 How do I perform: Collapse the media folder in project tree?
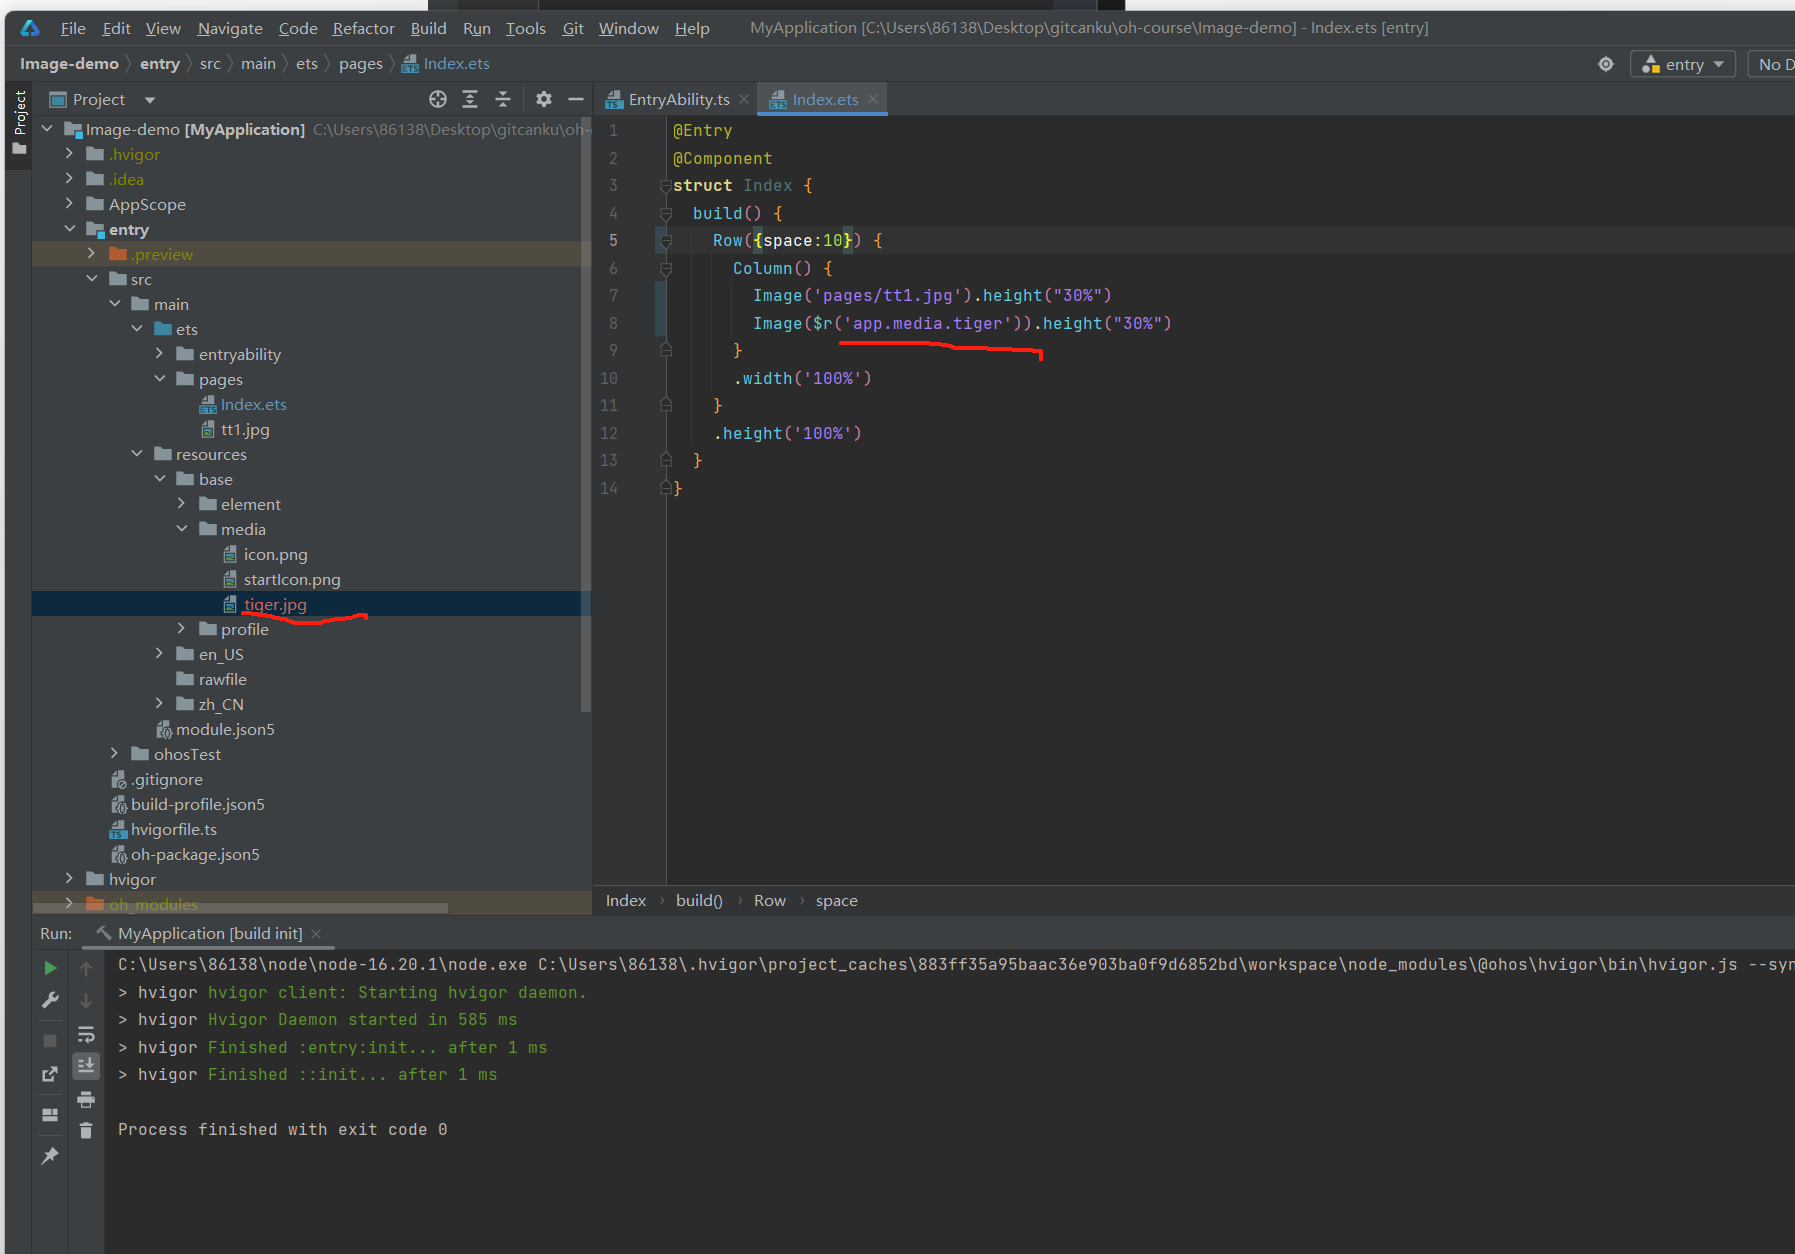182,529
